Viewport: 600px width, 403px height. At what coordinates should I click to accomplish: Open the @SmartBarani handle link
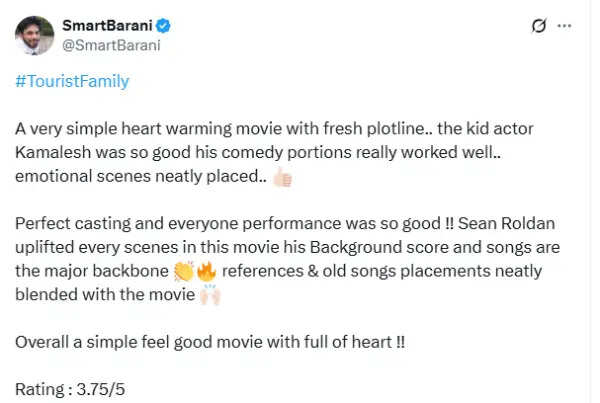[111, 45]
